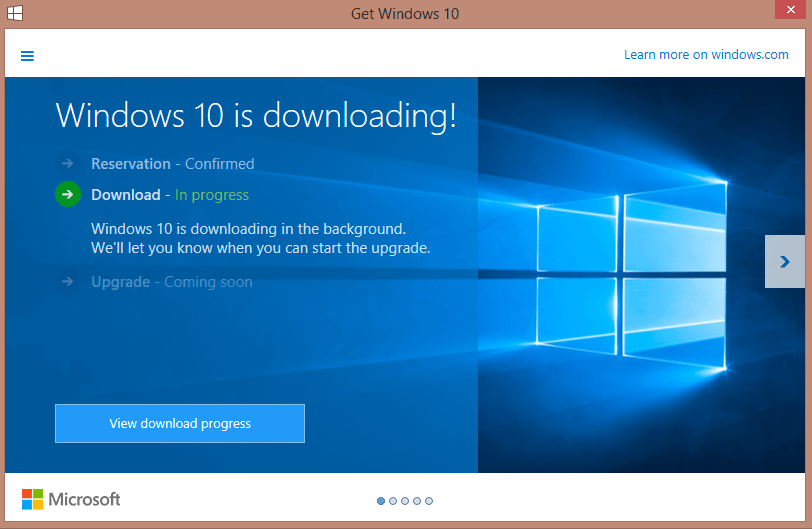Select the second pagination dot

393,501
